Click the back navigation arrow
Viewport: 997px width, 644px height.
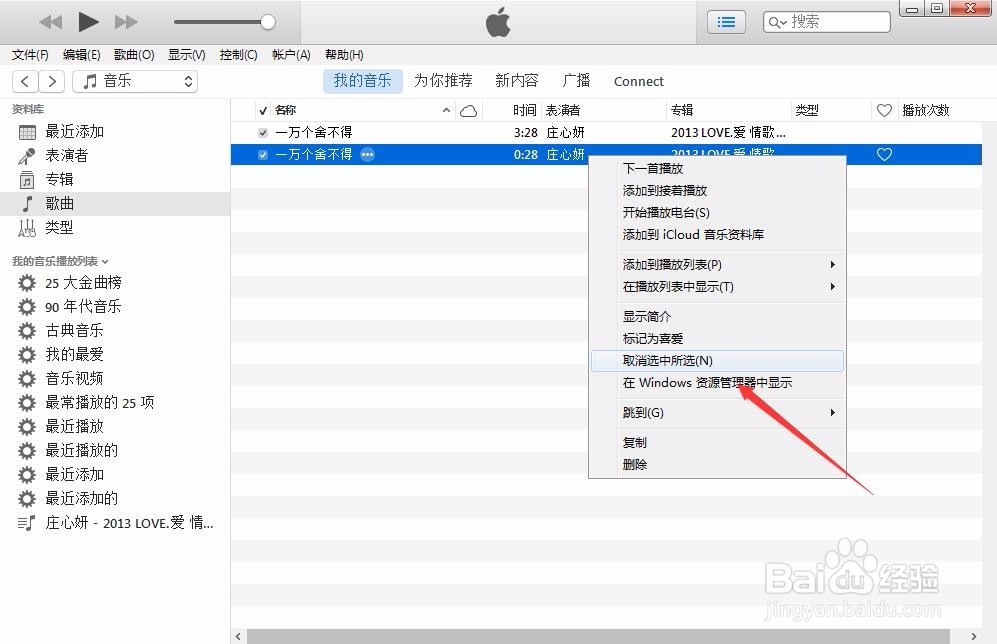tap(25, 81)
